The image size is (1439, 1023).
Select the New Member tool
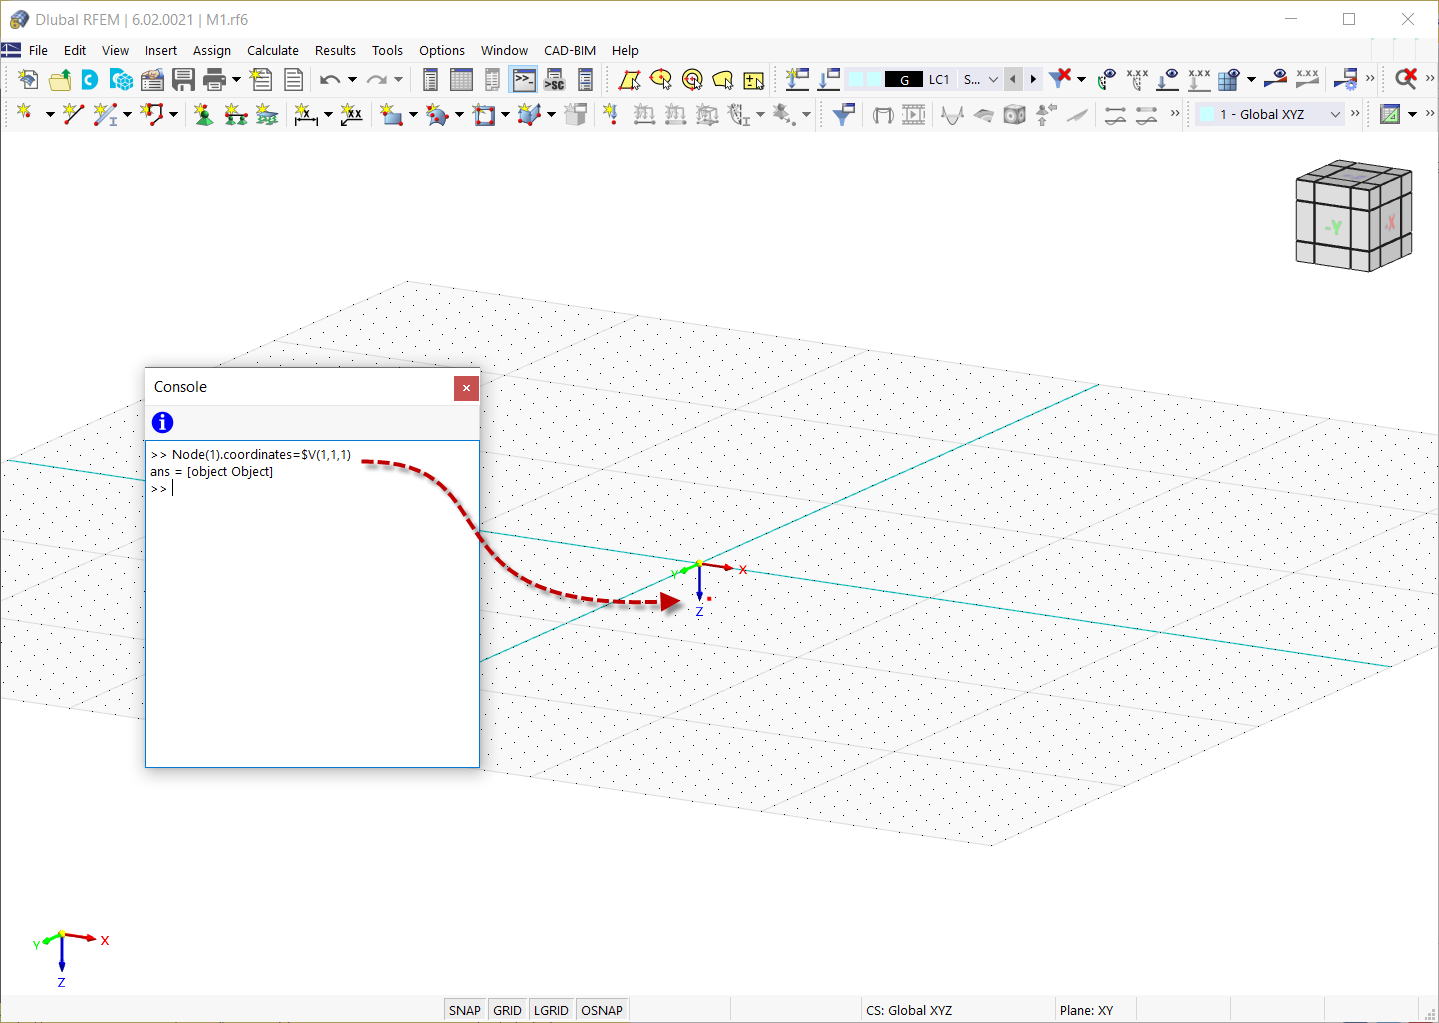point(104,115)
